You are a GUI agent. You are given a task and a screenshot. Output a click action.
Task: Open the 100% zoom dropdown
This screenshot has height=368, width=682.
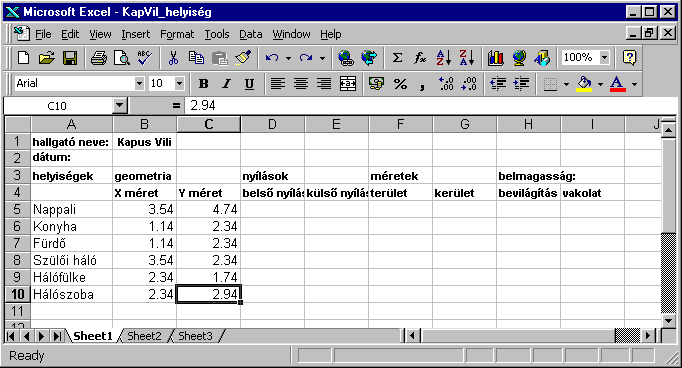point(605,57)
